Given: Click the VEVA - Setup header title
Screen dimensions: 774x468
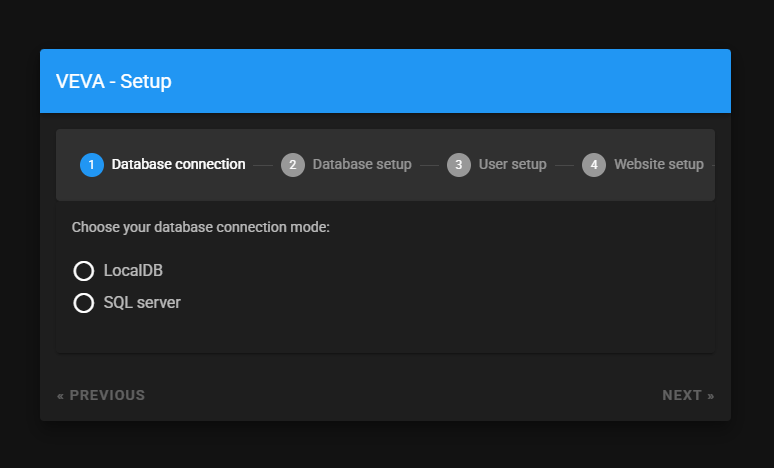Looking at the screenshot, I should click(x=114, y=81).
